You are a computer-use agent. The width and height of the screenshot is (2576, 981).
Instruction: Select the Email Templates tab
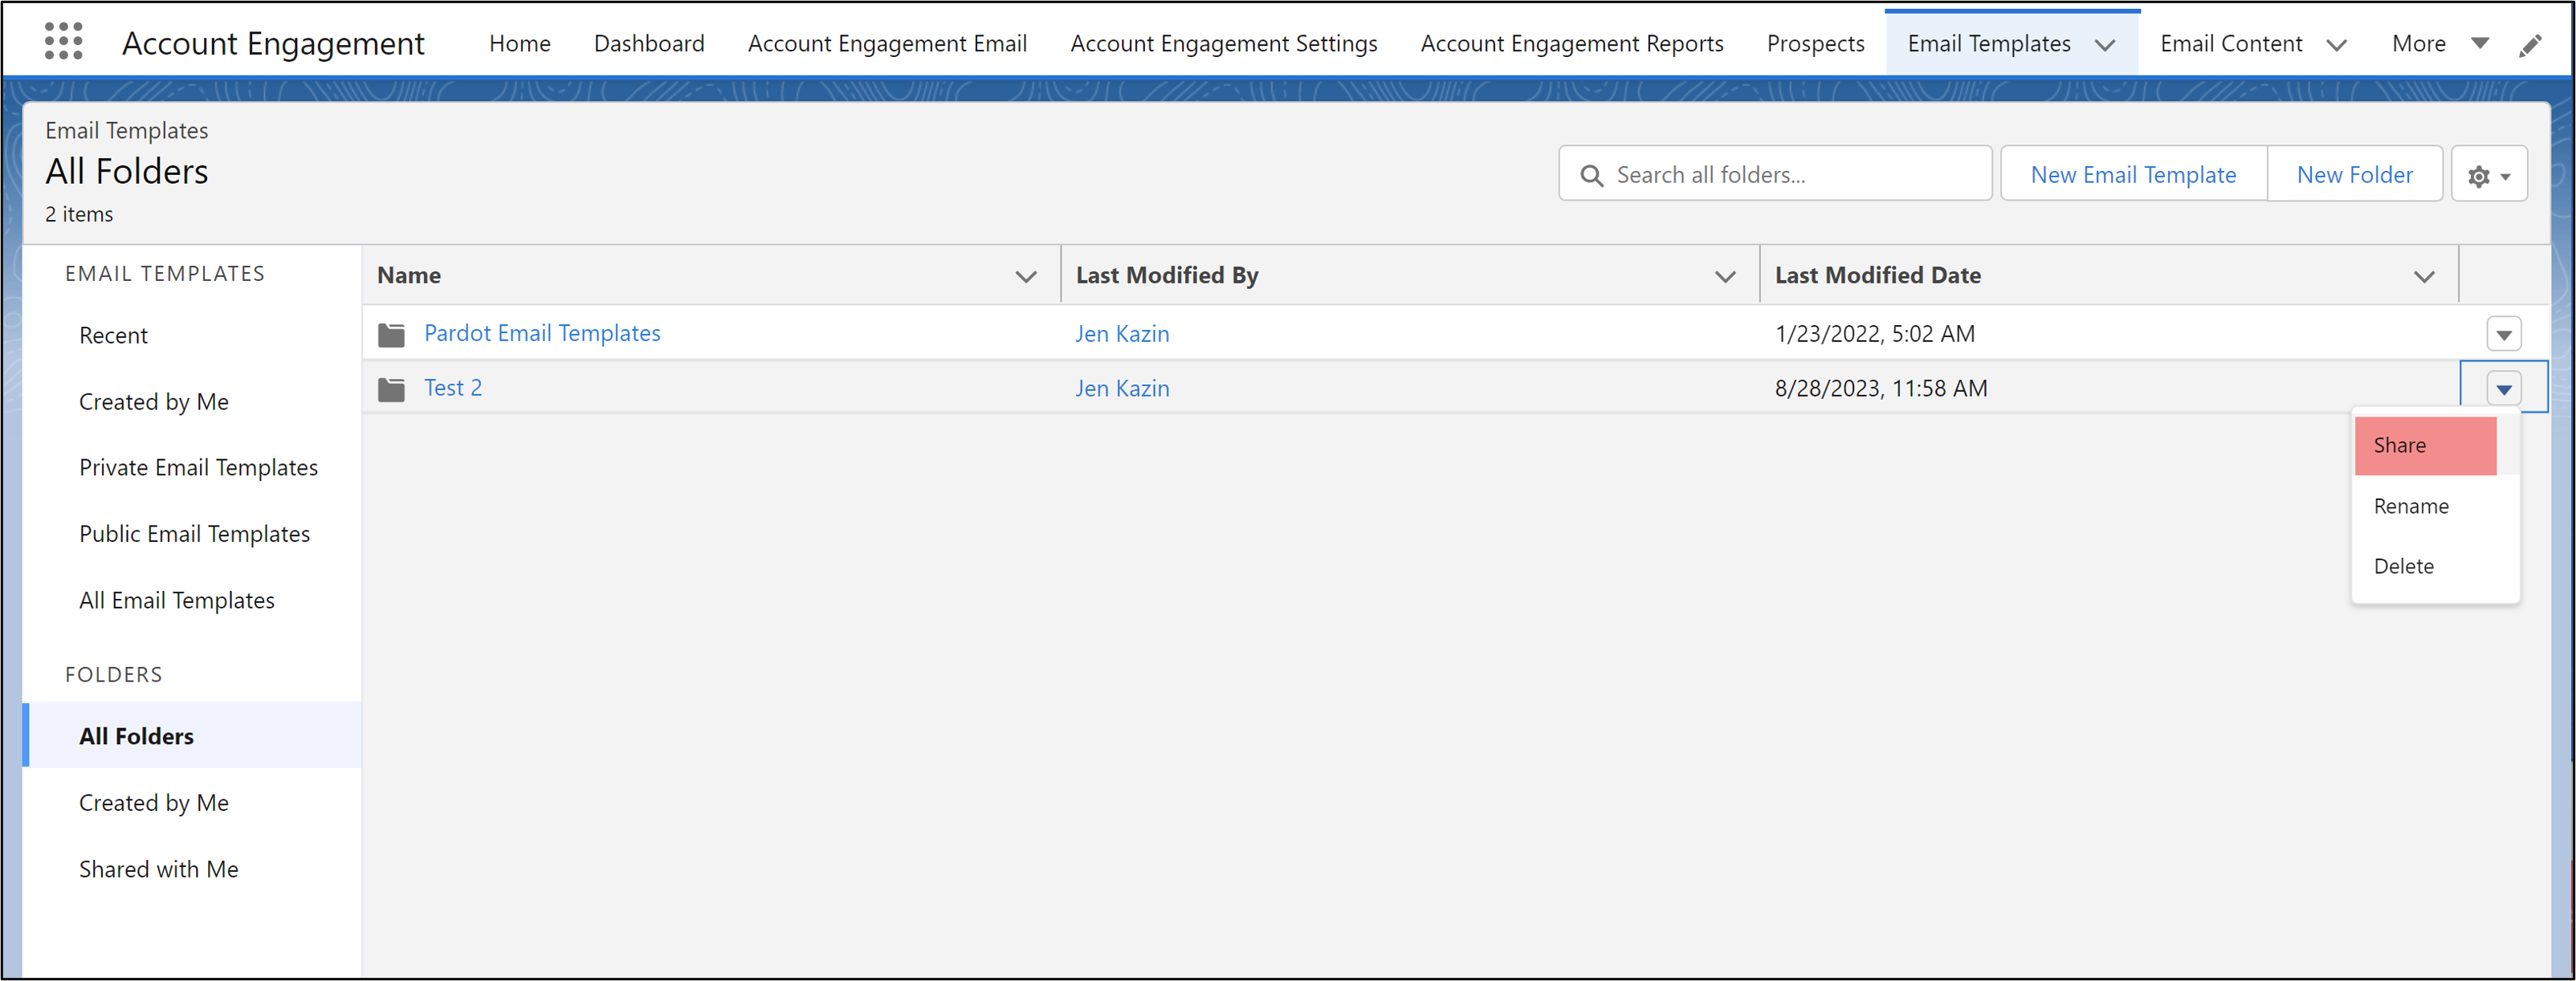point(1988,44)
